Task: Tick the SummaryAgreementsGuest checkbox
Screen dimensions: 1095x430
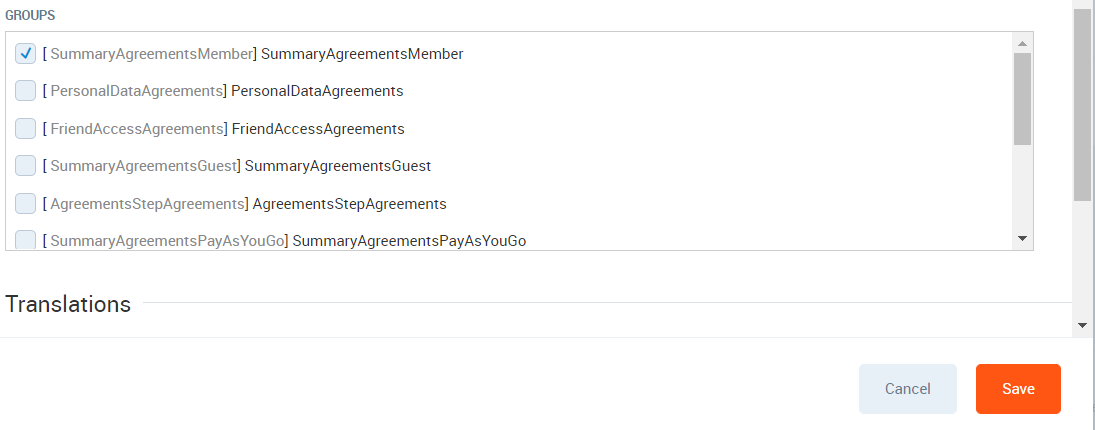Action: (x=26, y=166)
